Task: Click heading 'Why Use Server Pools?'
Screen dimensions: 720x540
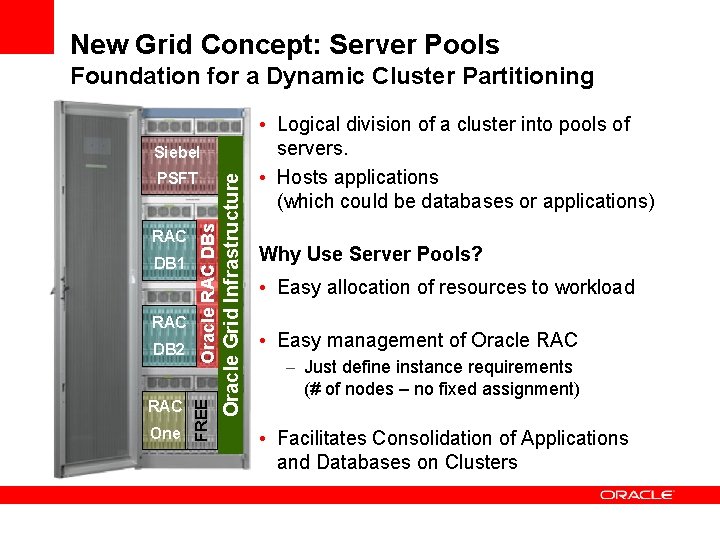Action: pos(371,254)
